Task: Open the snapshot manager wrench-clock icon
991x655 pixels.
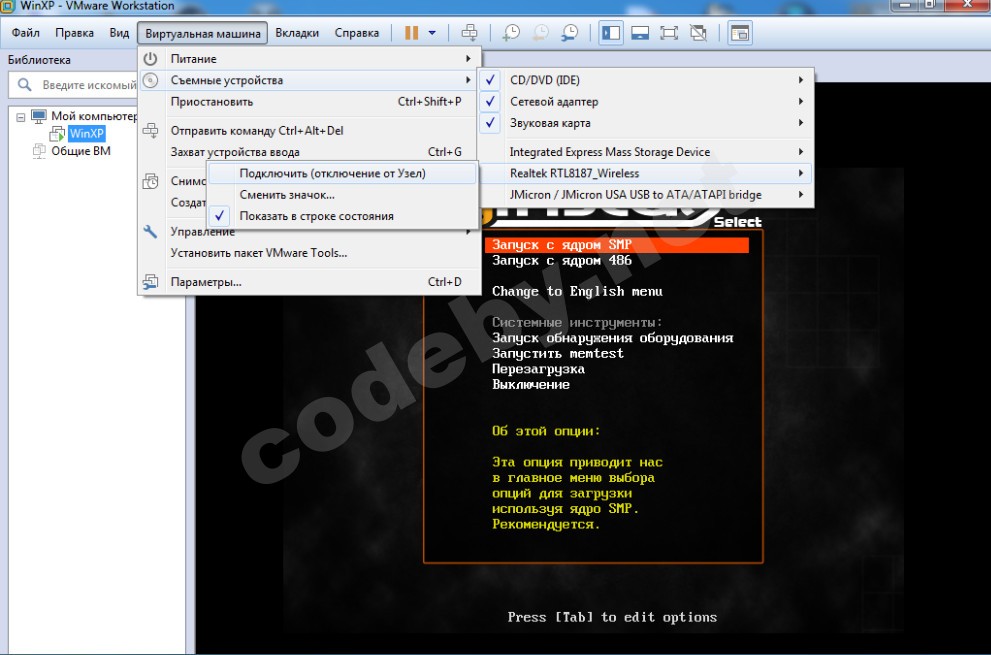Action: pyautogui.click(x=569, y=33)
